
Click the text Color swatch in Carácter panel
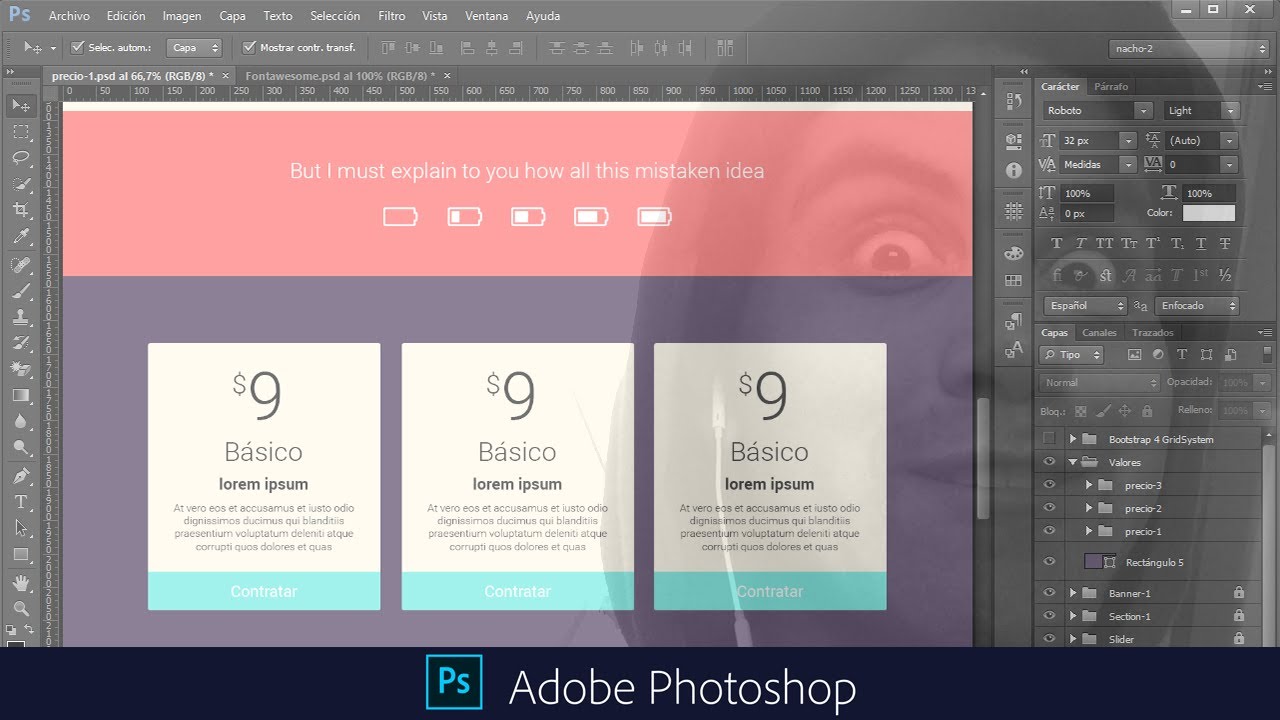1208,213
